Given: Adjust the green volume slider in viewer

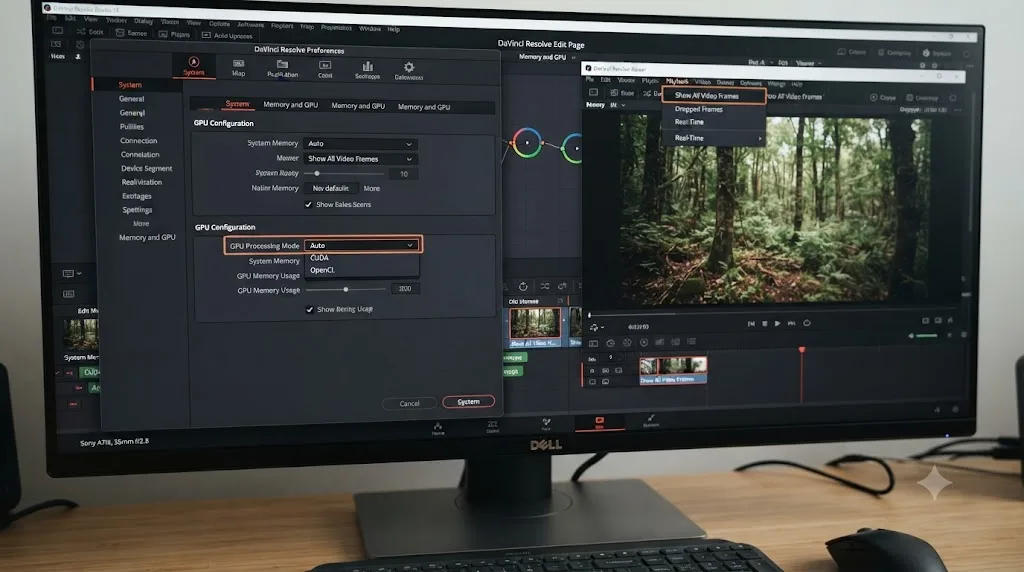Looking at the screenshot, I should click(x=927, y=336).
